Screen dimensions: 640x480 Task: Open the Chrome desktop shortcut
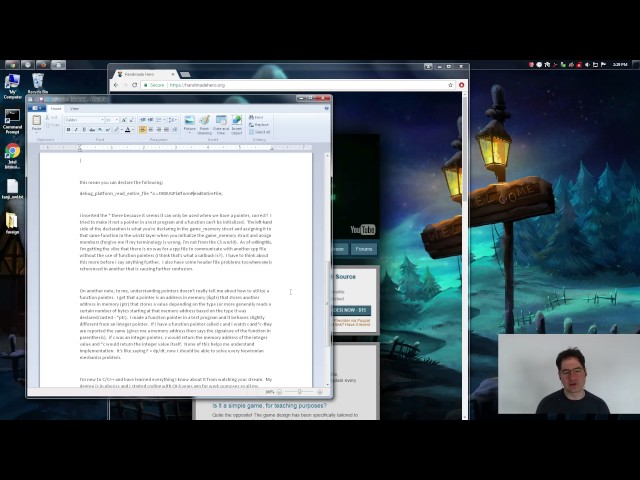click(x=12, y=156)
